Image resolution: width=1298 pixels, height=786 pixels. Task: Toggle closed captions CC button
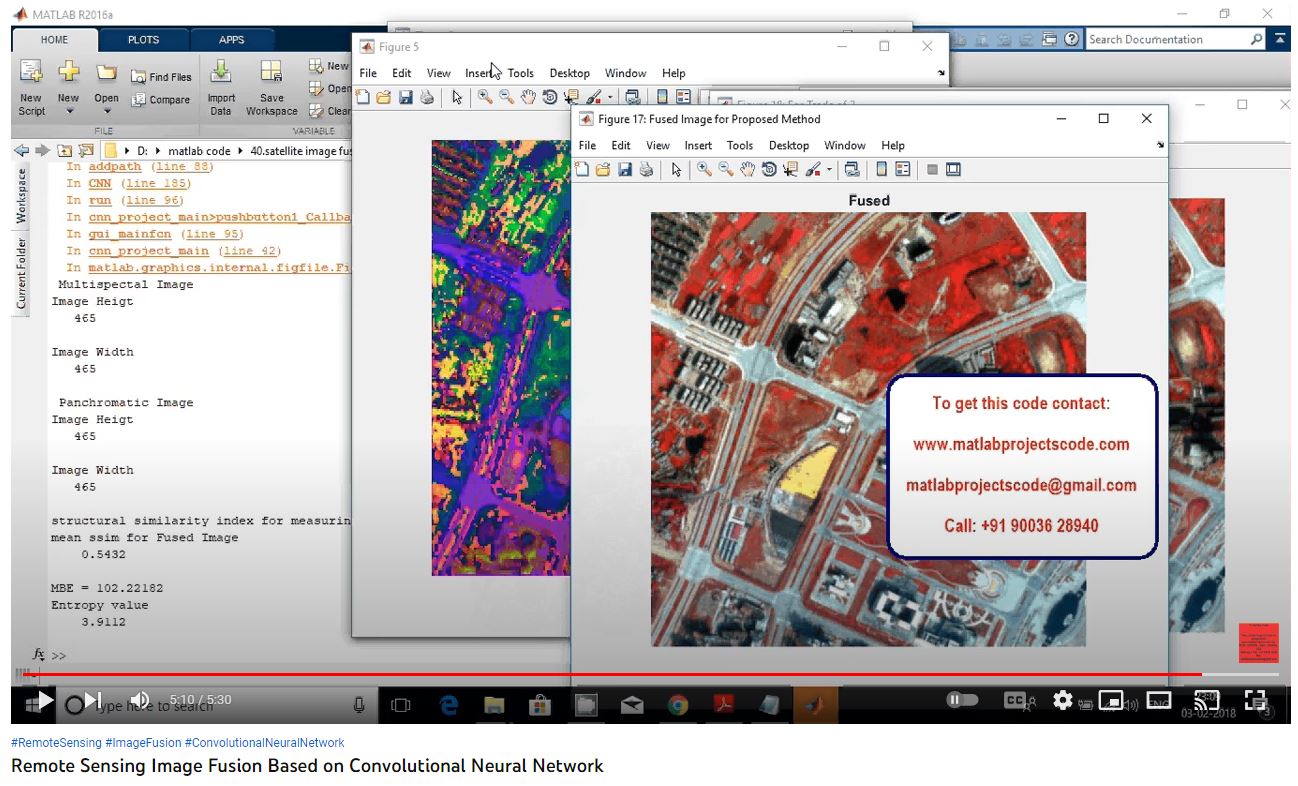[1016, 701]
